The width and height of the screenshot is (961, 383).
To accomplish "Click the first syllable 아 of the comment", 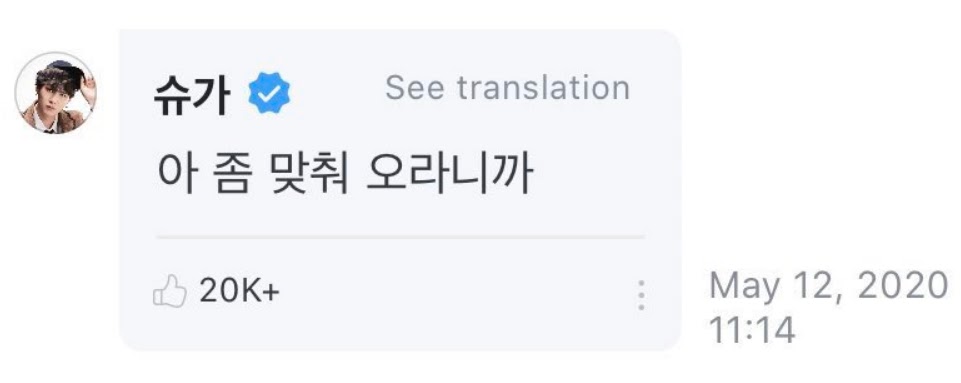I will 177,175.
